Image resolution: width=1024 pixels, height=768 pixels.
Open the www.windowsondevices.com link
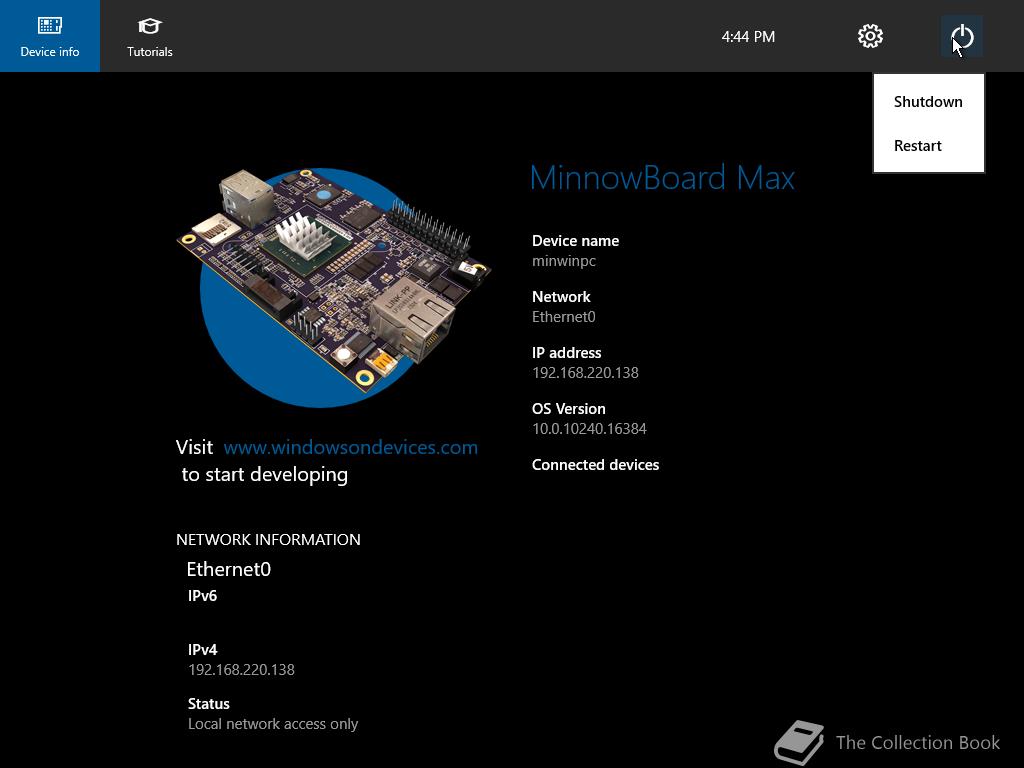pyautogui.click(x=351, y=447)
